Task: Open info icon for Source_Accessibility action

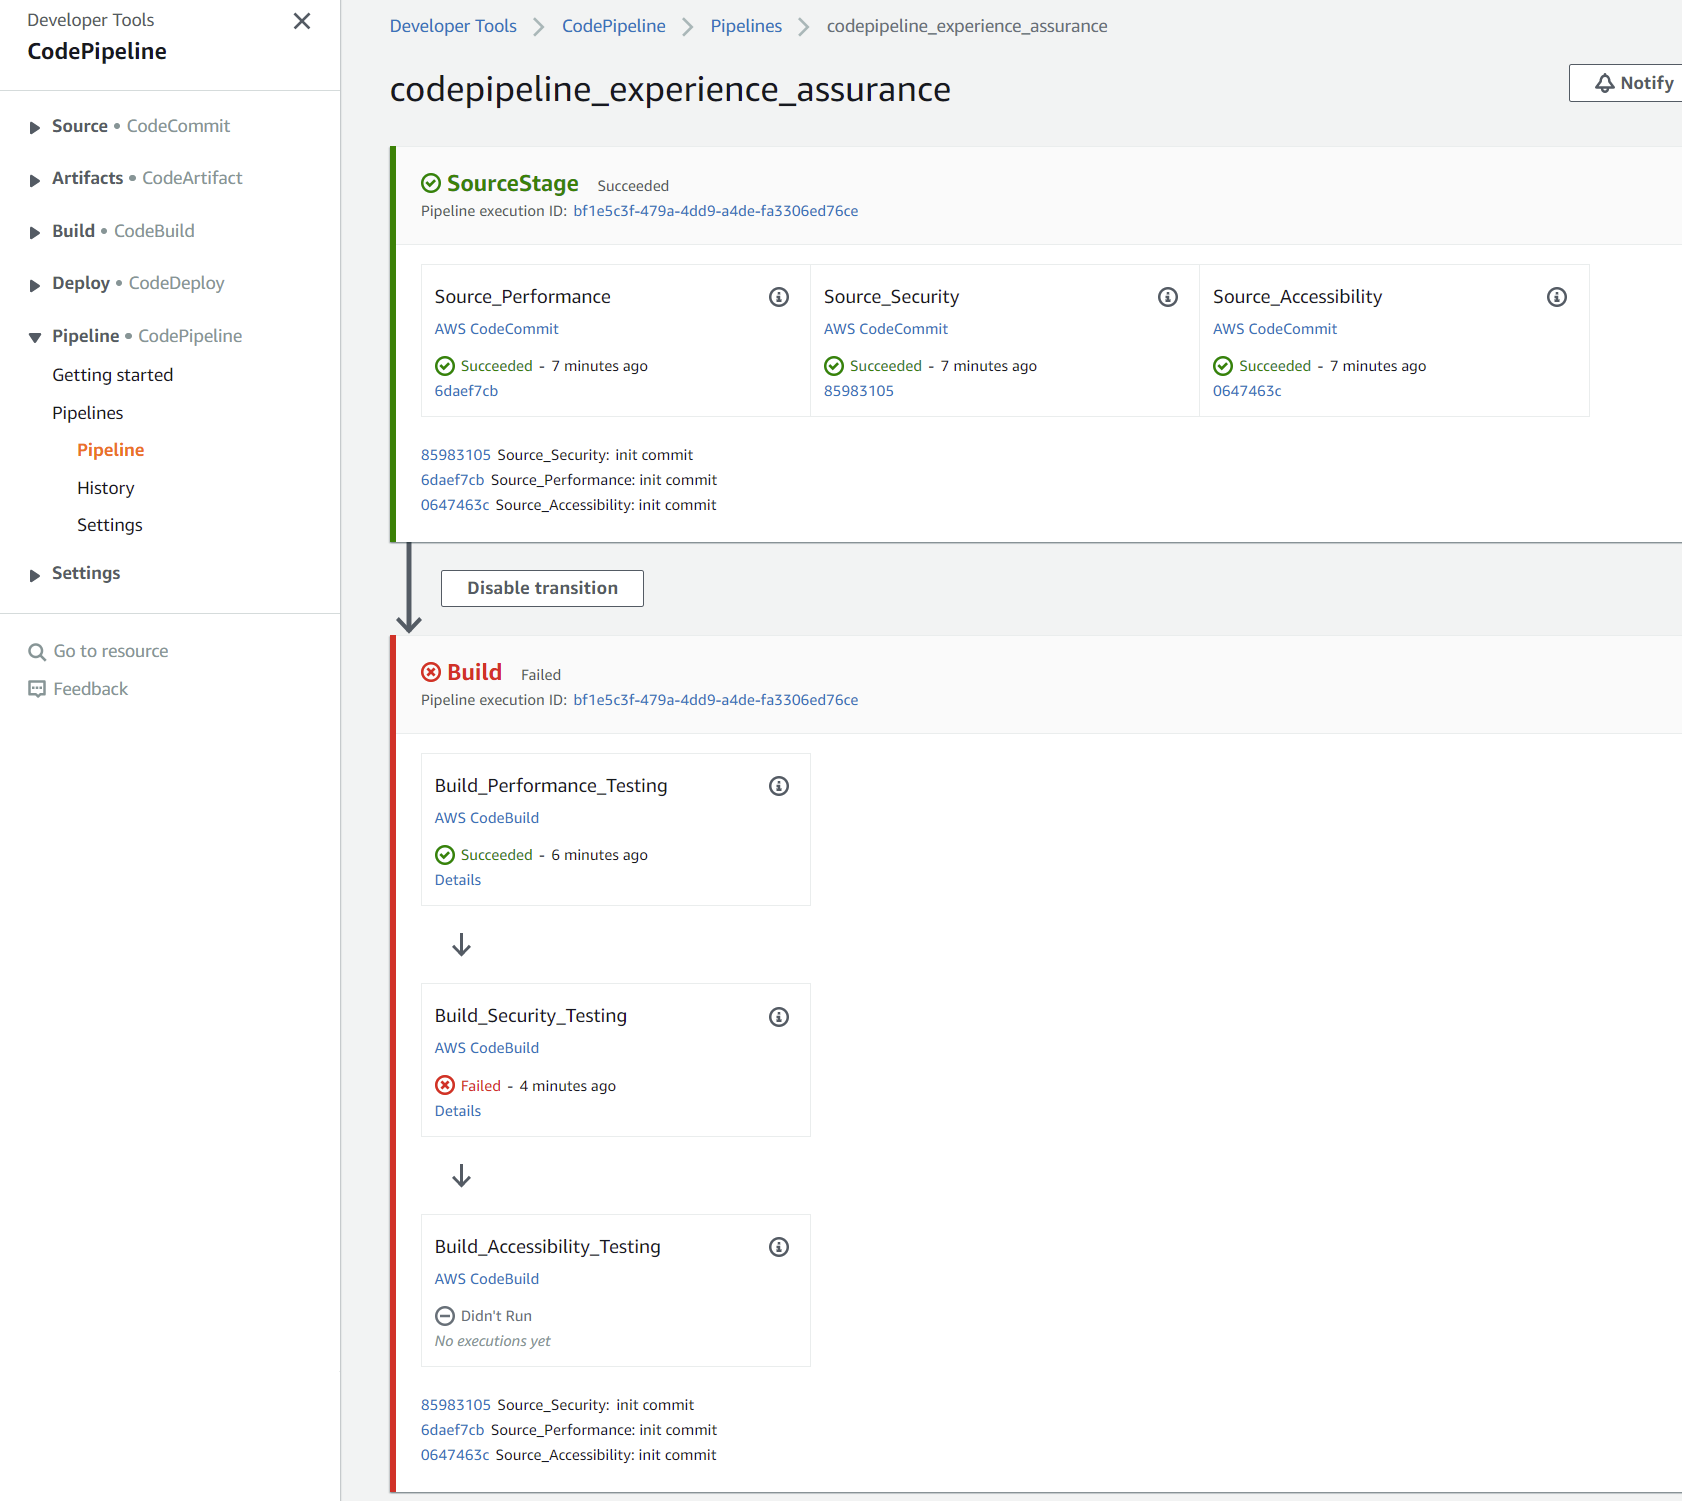Action: (x=1557, y=297)
